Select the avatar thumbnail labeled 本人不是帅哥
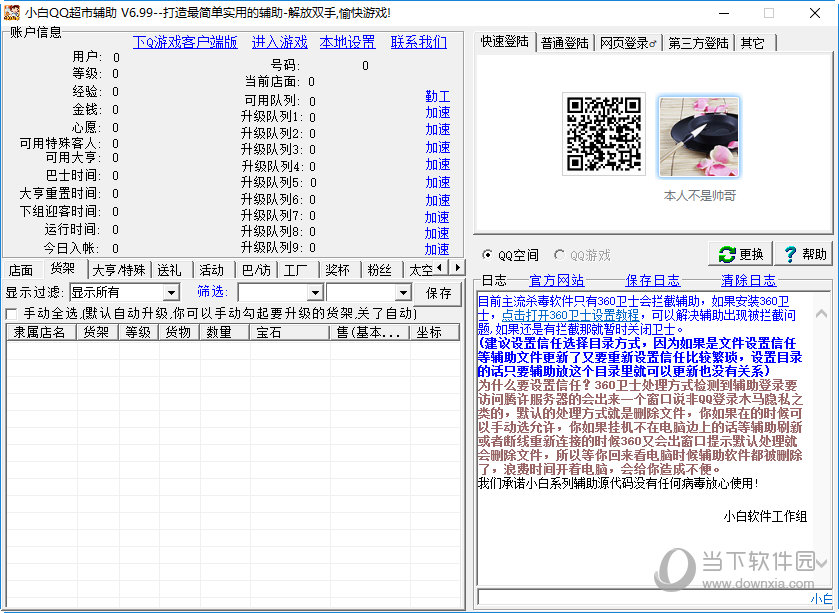The width and height of the screenshot is (839, 613). 699,137
